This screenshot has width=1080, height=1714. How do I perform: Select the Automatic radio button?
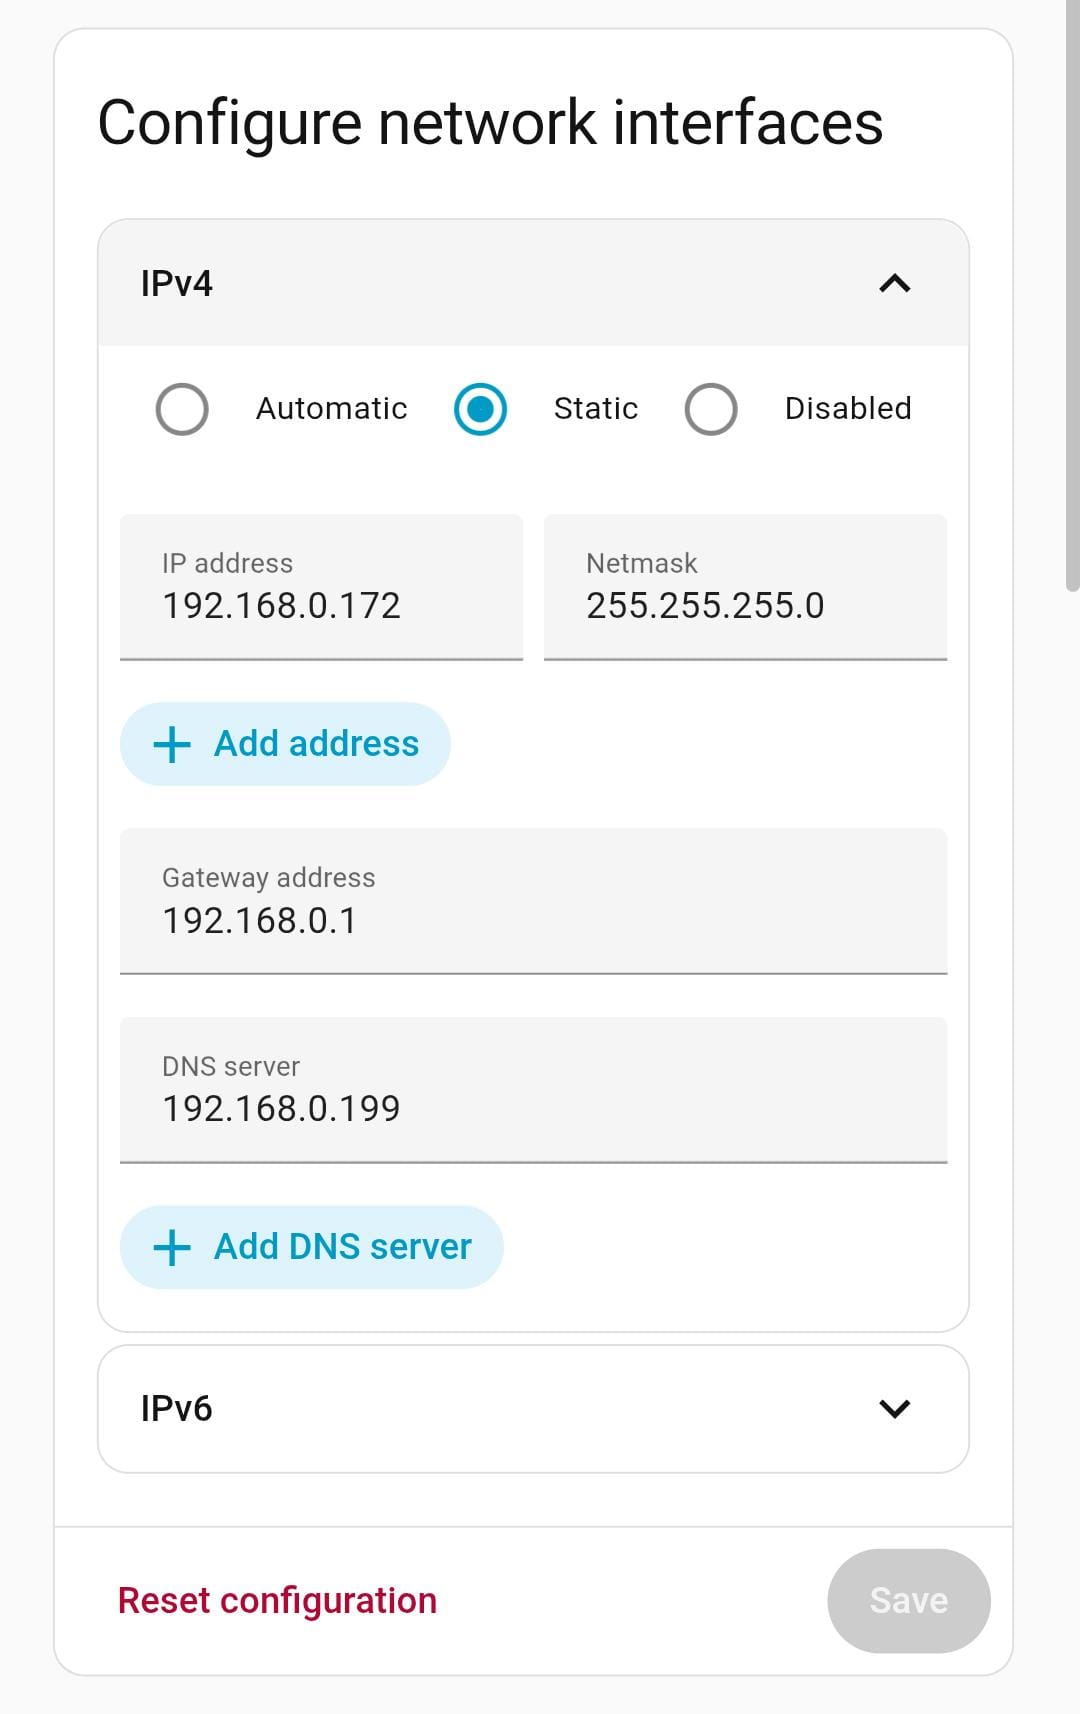point(182,409)
